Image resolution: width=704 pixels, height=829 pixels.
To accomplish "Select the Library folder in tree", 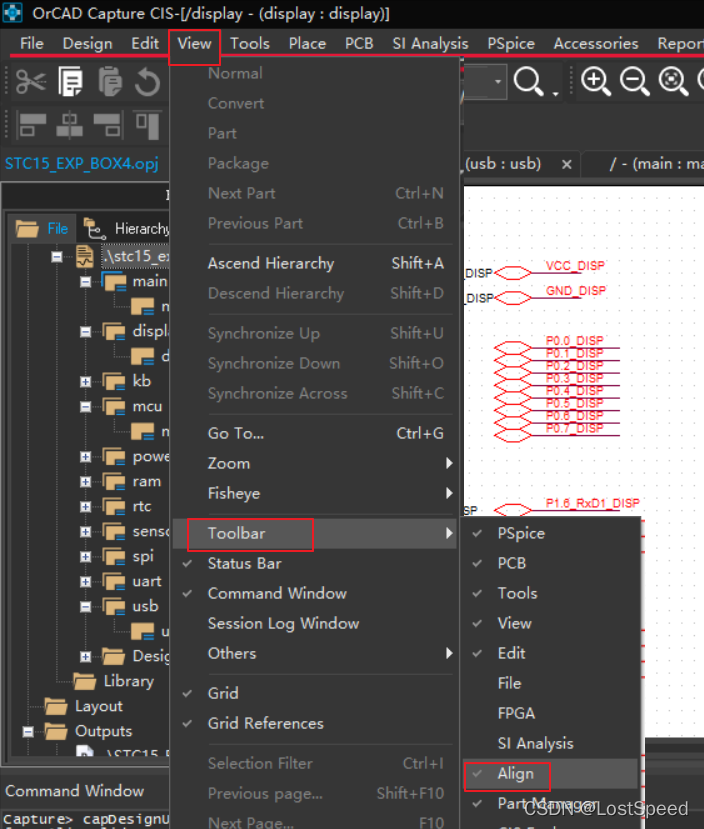I will pos(128,681).
